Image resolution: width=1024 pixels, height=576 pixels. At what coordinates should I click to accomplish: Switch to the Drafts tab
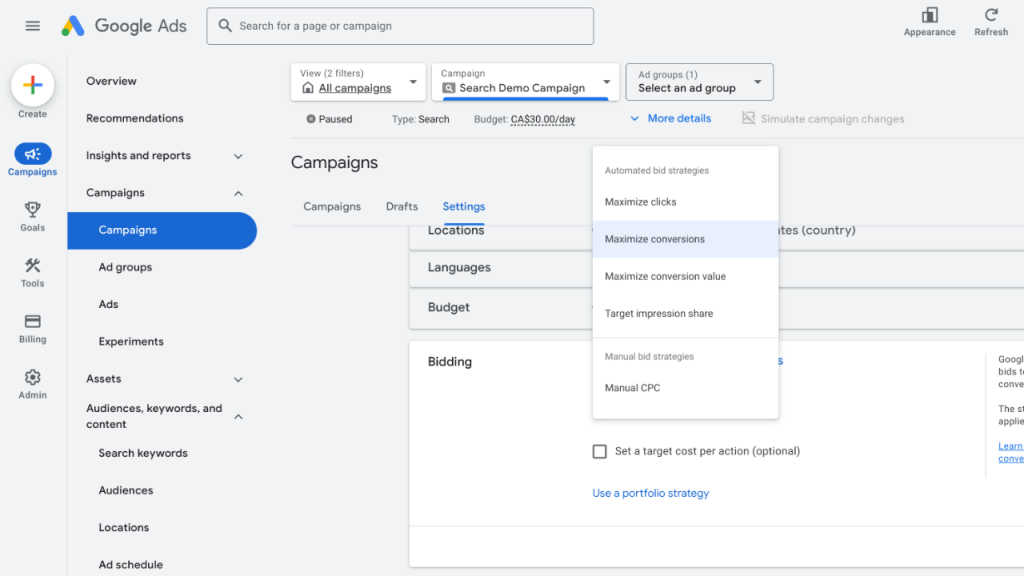tap(401, 207)
